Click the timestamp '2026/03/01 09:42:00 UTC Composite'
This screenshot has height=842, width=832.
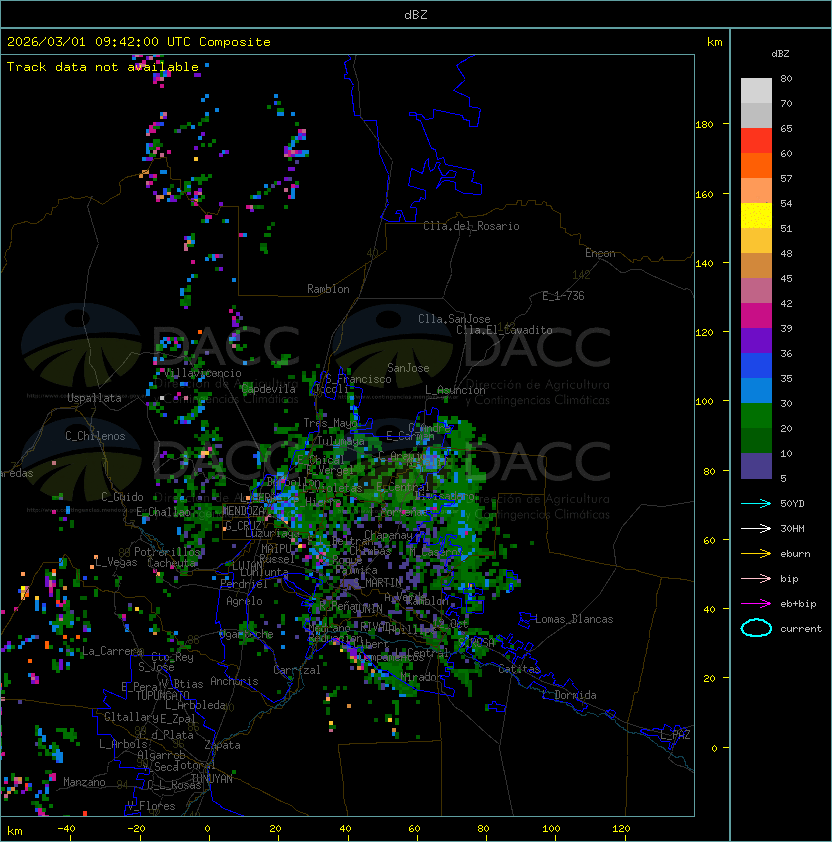tap(139, 42)
